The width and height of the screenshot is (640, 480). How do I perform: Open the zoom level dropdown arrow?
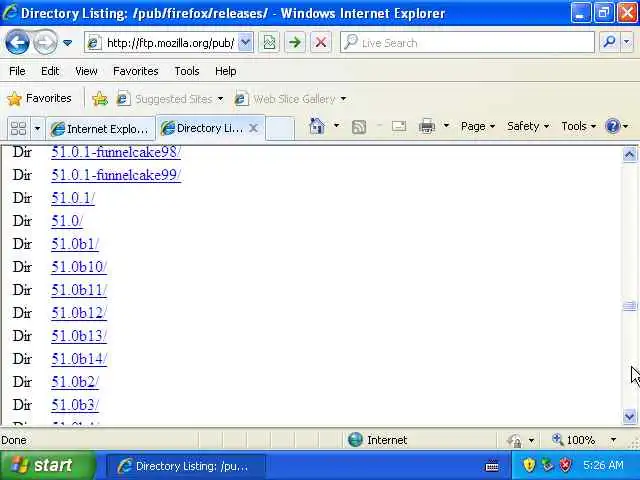[x=613, y=440]
